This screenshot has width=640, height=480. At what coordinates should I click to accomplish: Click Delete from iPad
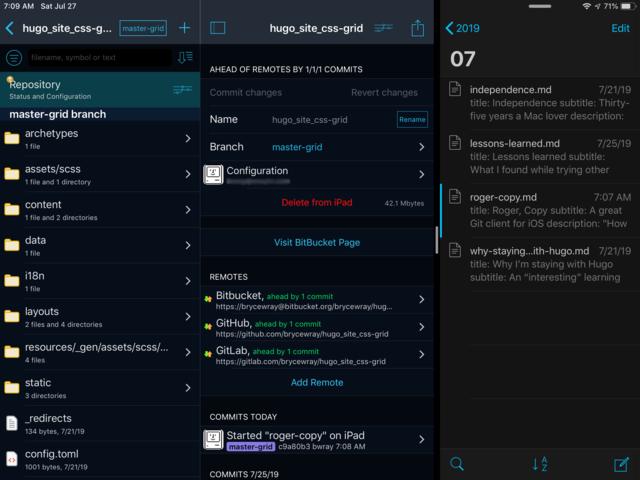click(x=317, y=203)
